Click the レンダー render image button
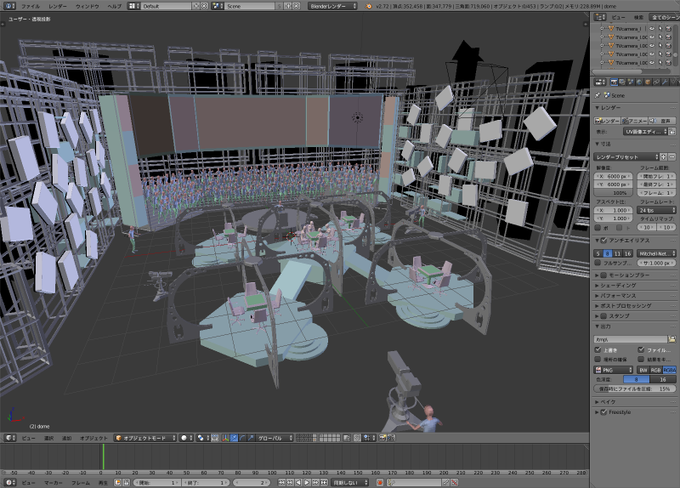The height and width of the screenshot is (488, 680). pyautogui.click(x=607, y=121)
